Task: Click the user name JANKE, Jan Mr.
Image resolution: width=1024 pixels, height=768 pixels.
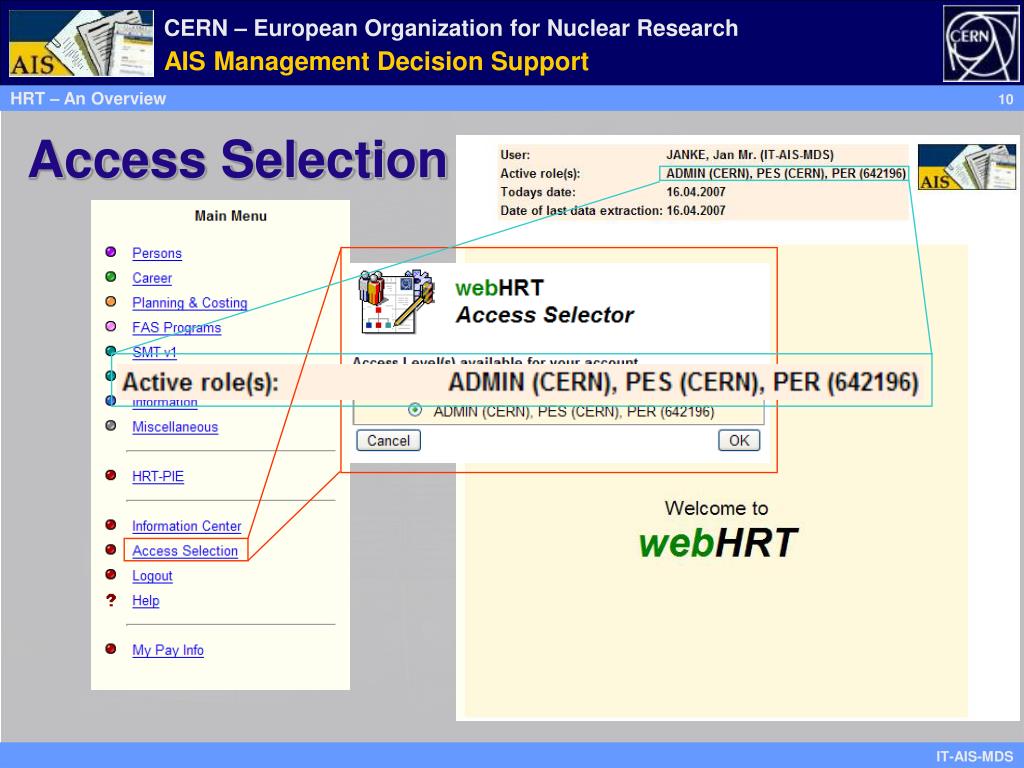Action: [750, 155]
